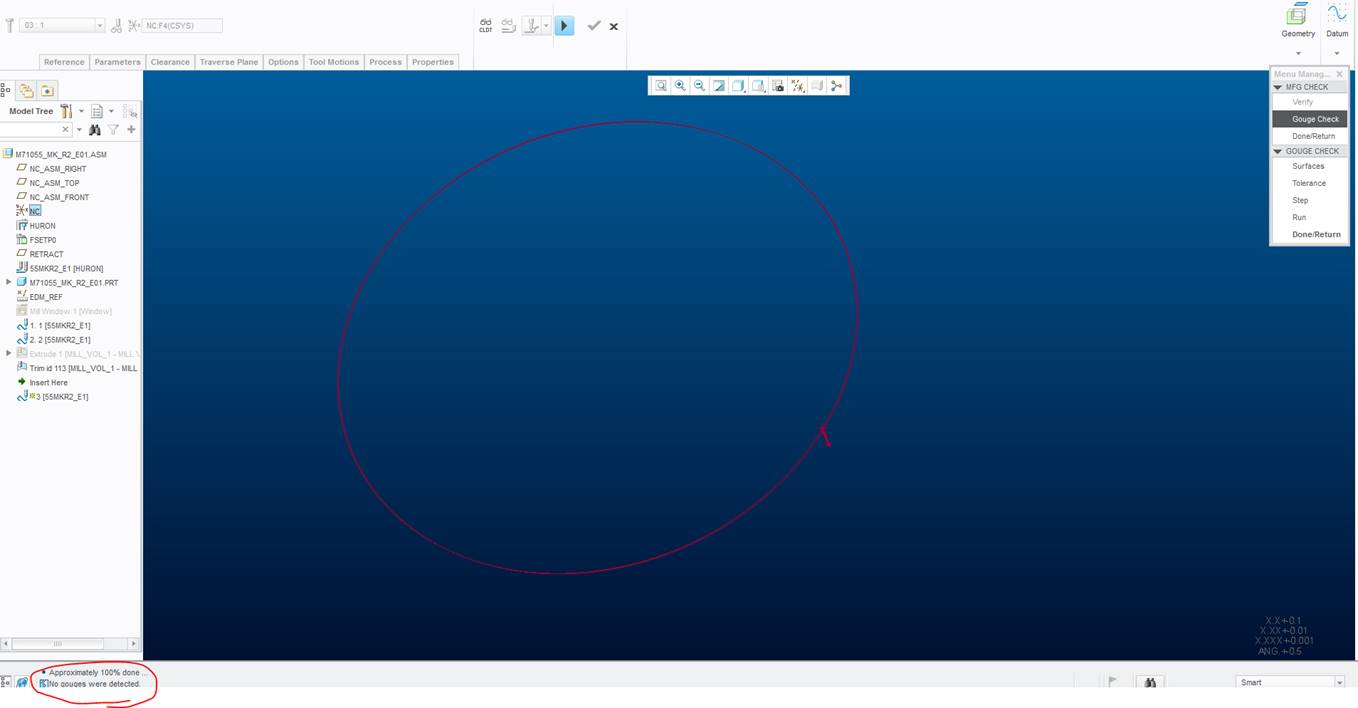
Task: Open the Tool Motions tab
Action: point(334,62)
